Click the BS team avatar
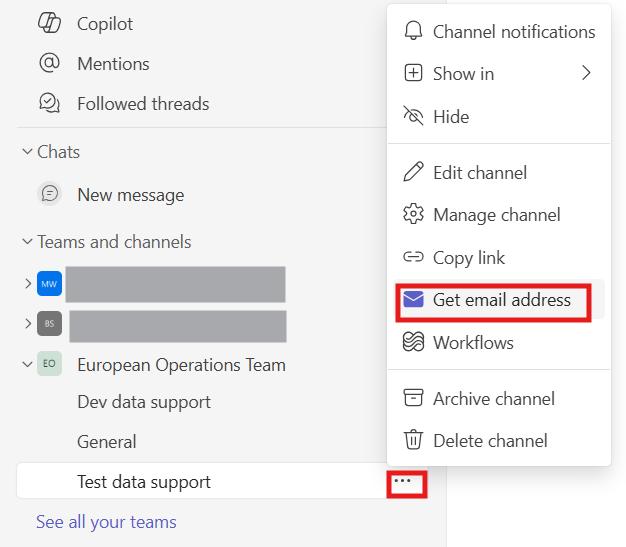This screenshot has width=626, height=547. tap(50, 323)
